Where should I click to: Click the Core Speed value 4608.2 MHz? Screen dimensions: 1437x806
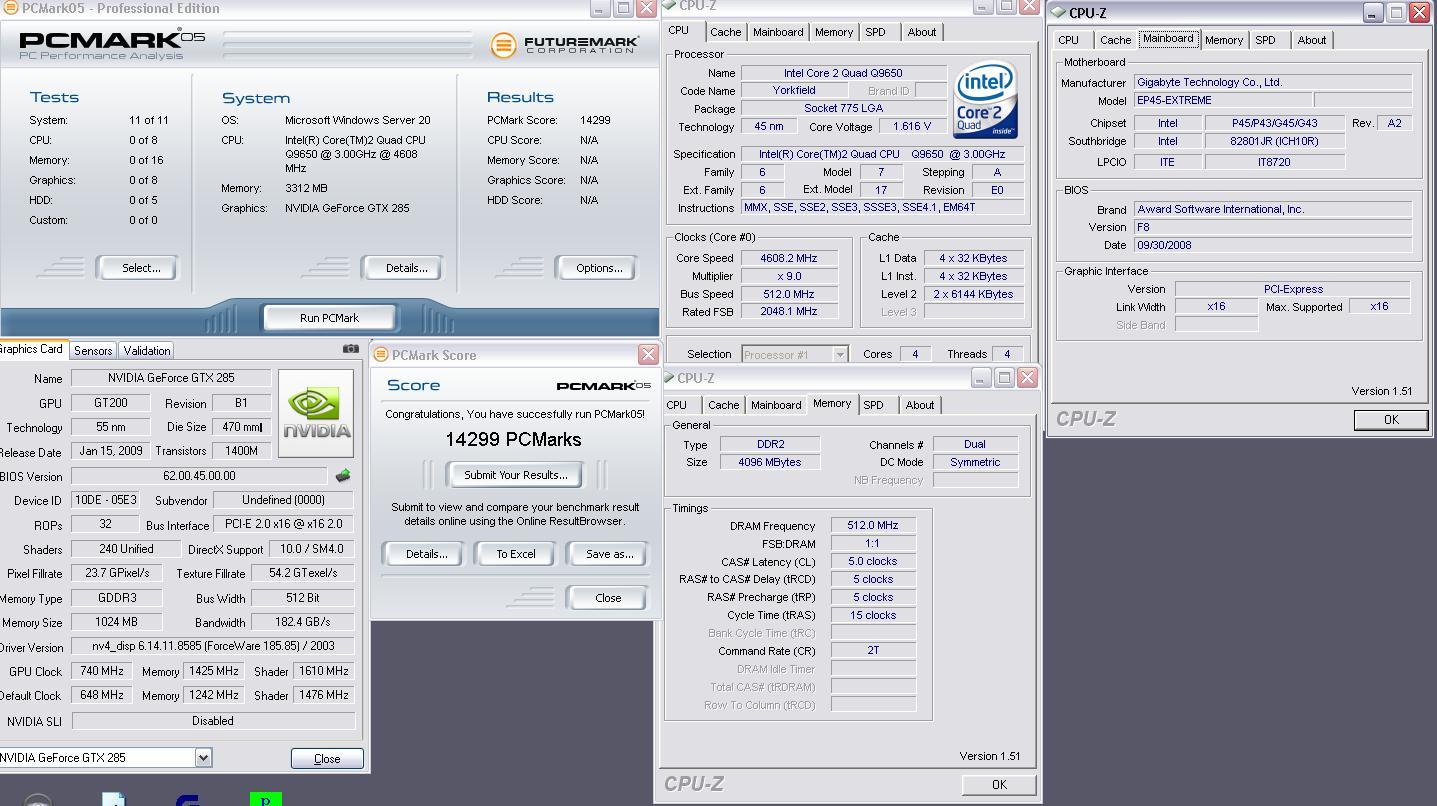click(x=788, y=258)
